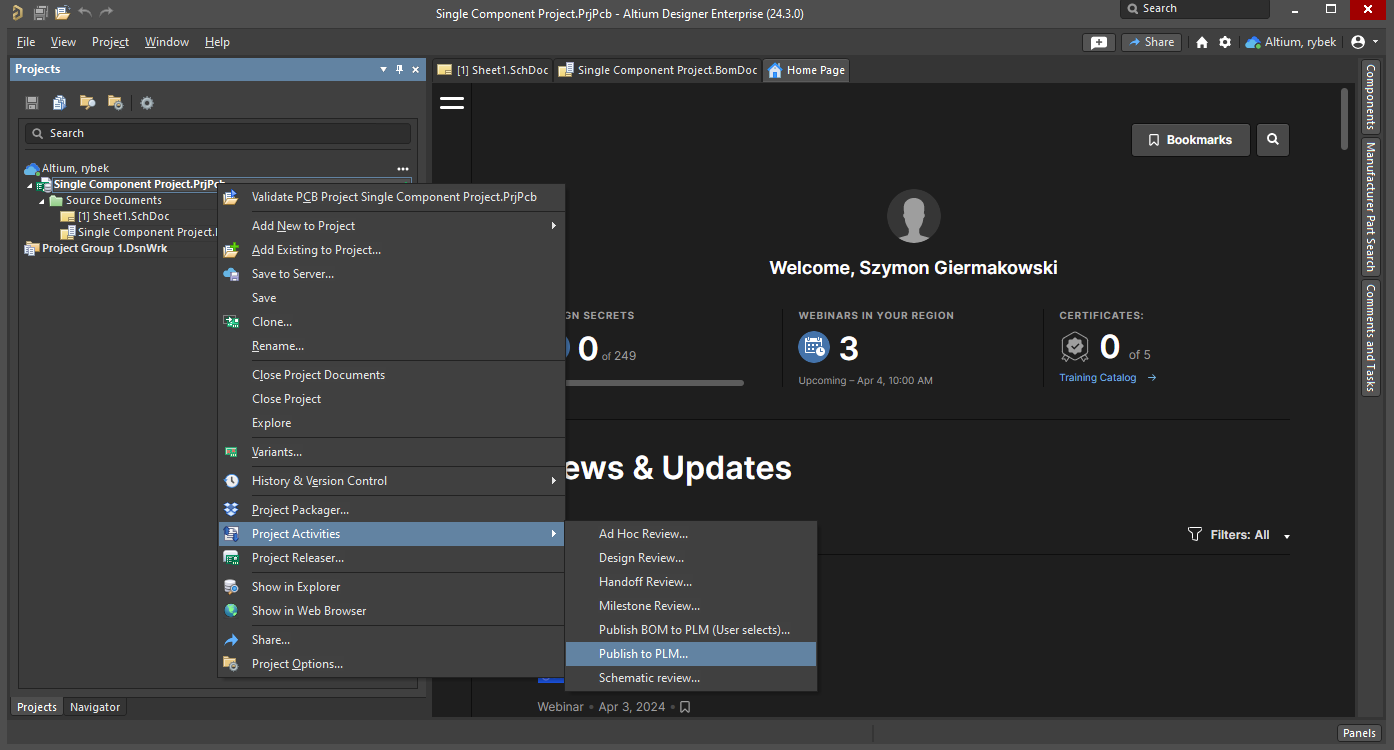The width and height of the screenshot is (1394, 750).
Task: Select Publish BOM to PLM (User selects)...
Action: [691, 630]
